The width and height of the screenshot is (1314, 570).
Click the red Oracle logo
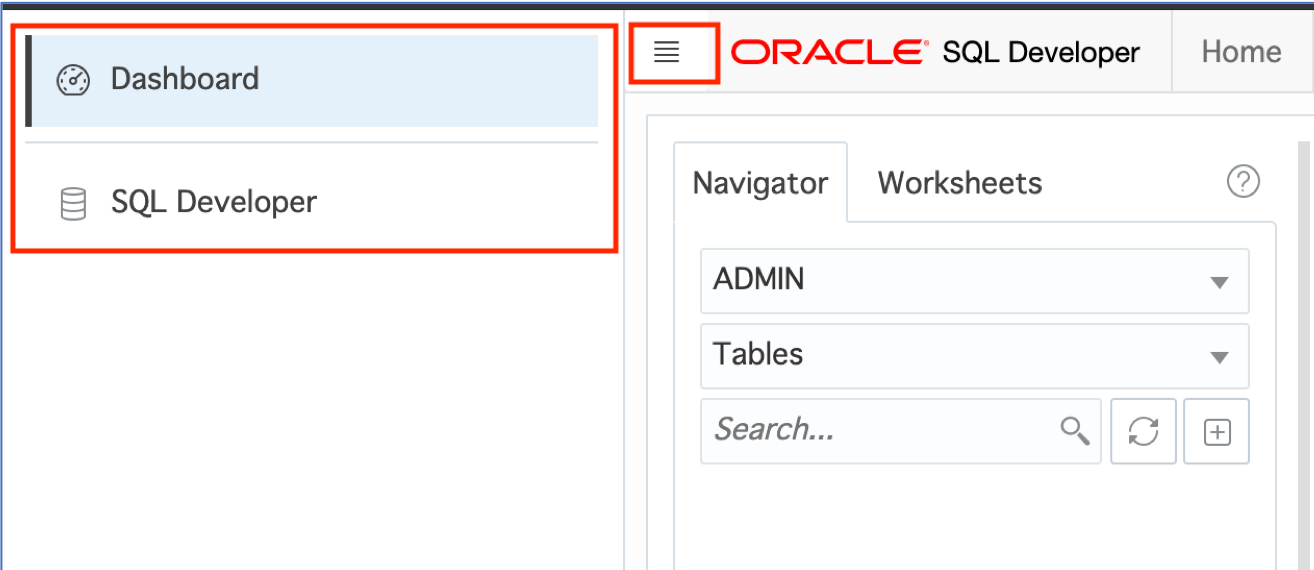(829, 52)
